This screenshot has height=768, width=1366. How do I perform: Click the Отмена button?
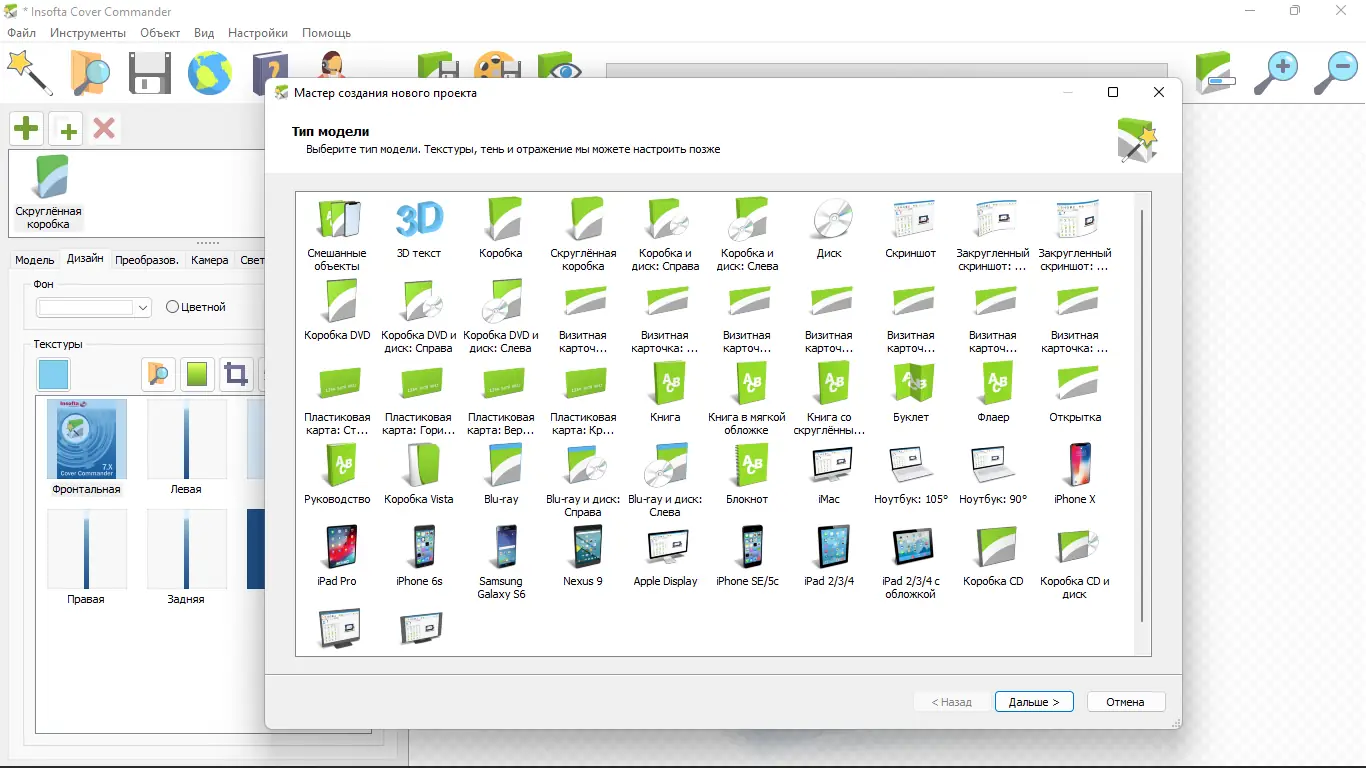(1125, 702)
